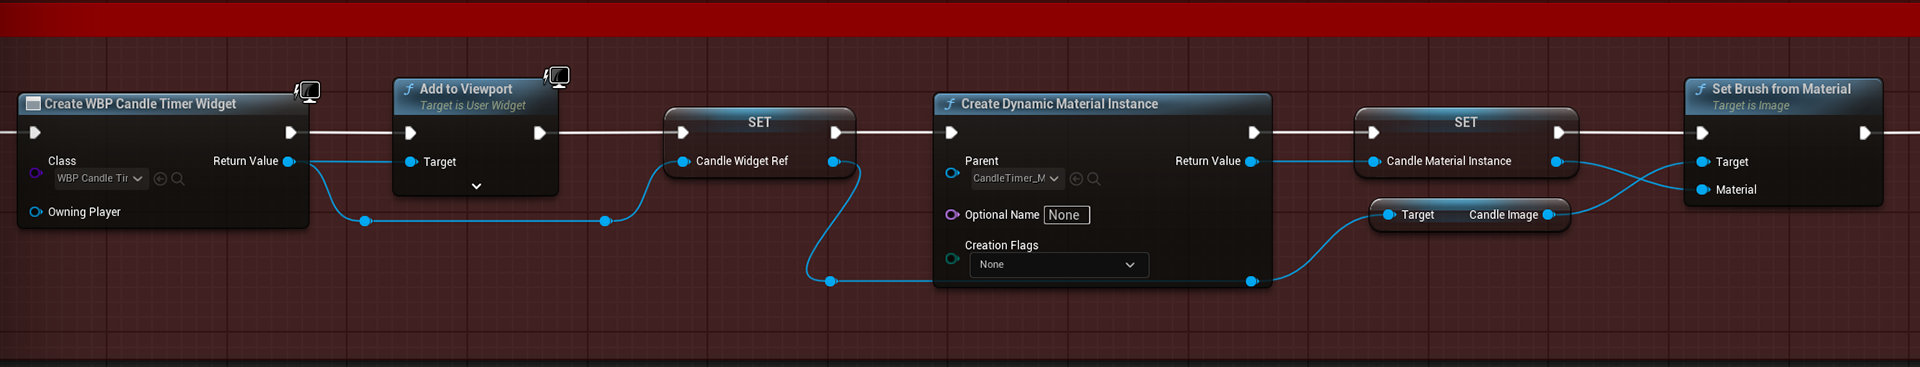Click Candle Material Instance output pin

point(1557,161)
